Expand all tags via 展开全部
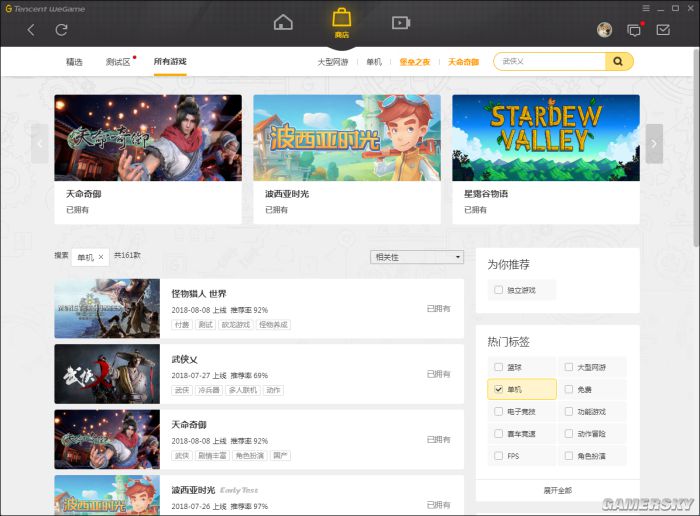 (557, 491)
